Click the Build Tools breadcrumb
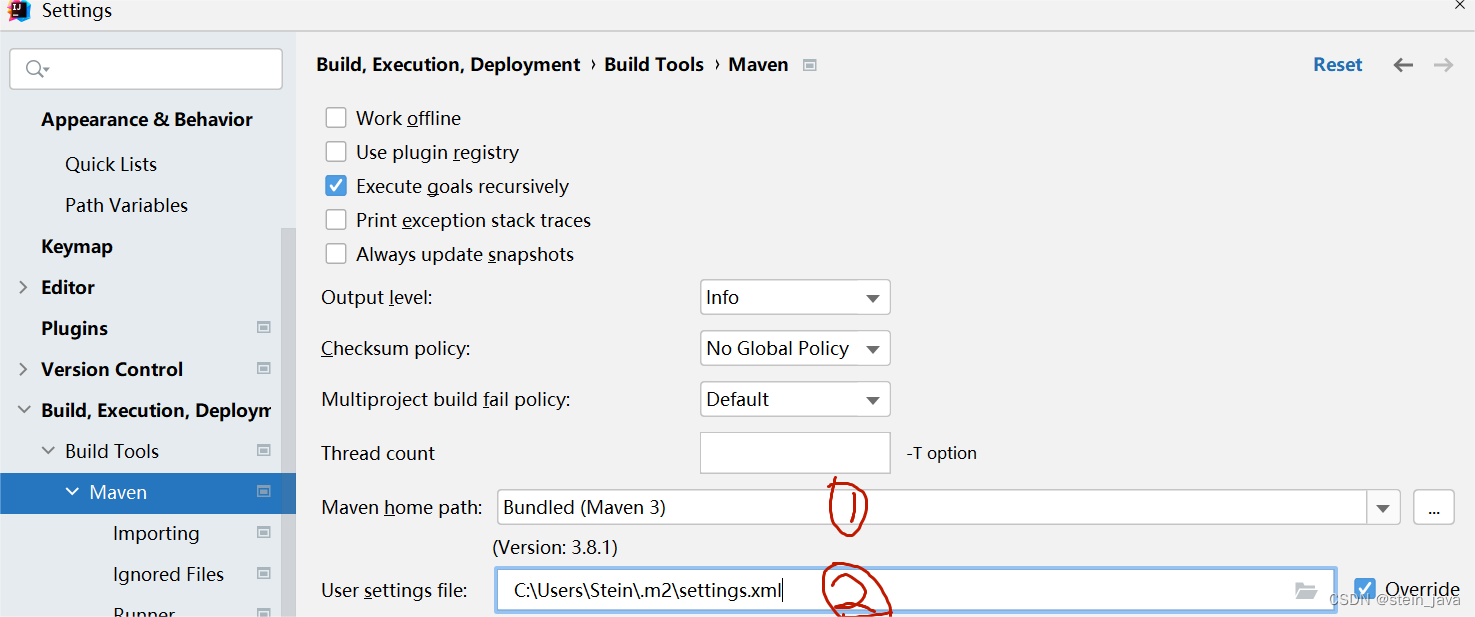This screenshot has height=617, width=1475. (654, 65)
